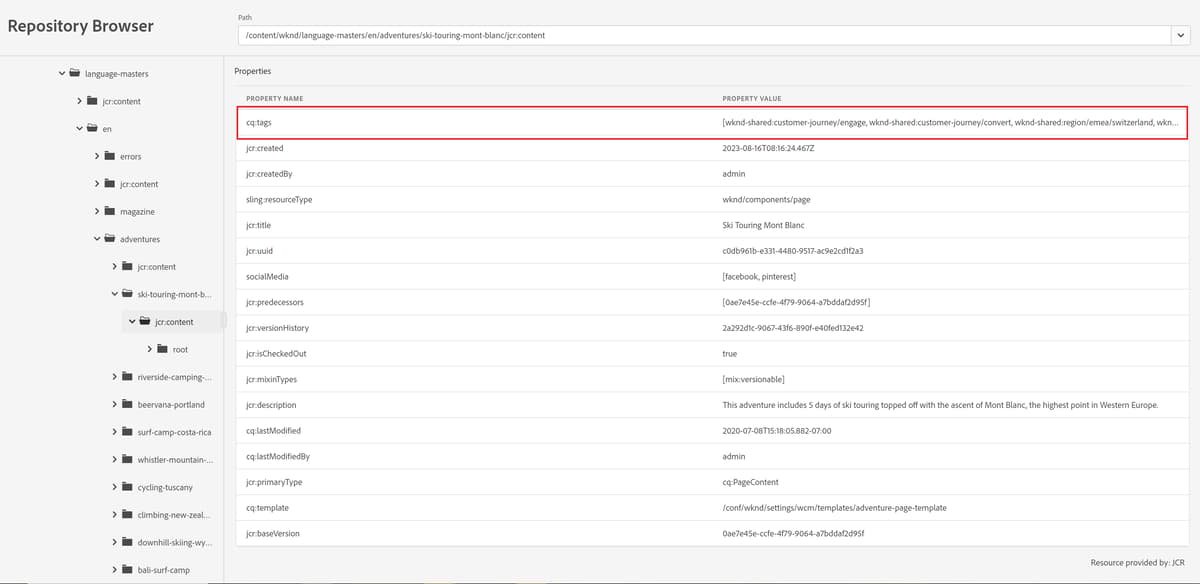This screenshot has width=1200, height=584.
Task: Expand the downhill-skiing-wyoming tree node
Action: [x=114, y=542]
